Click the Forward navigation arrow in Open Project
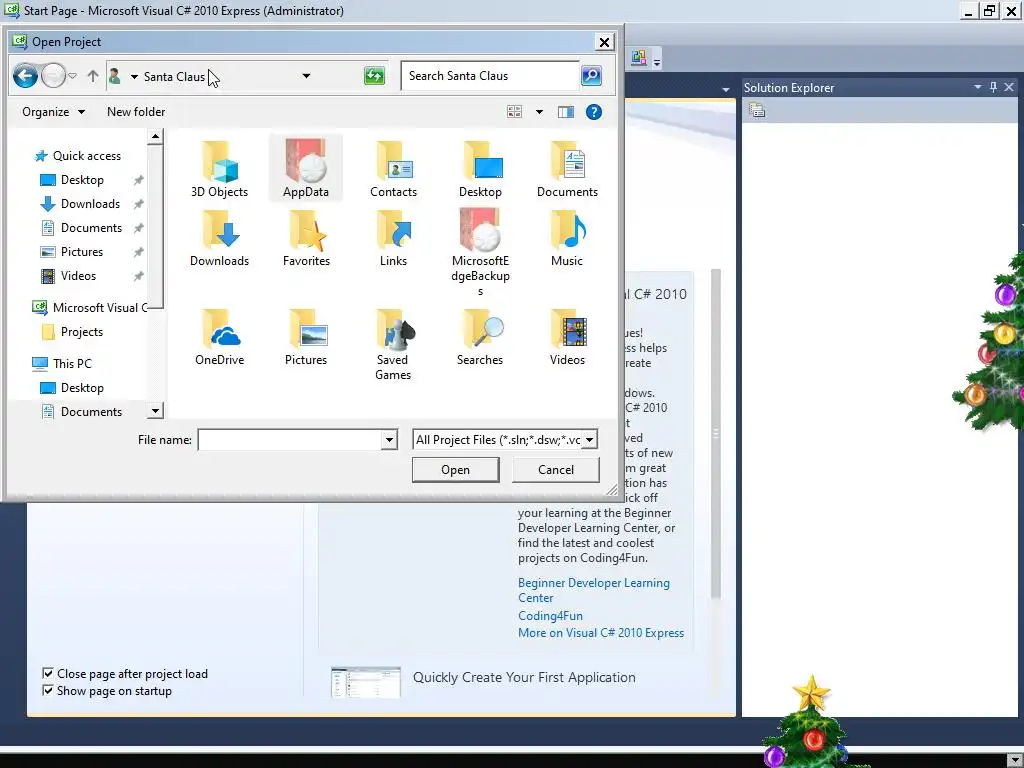This screenshot has width=1024, height=768. (x=54, y=76)
